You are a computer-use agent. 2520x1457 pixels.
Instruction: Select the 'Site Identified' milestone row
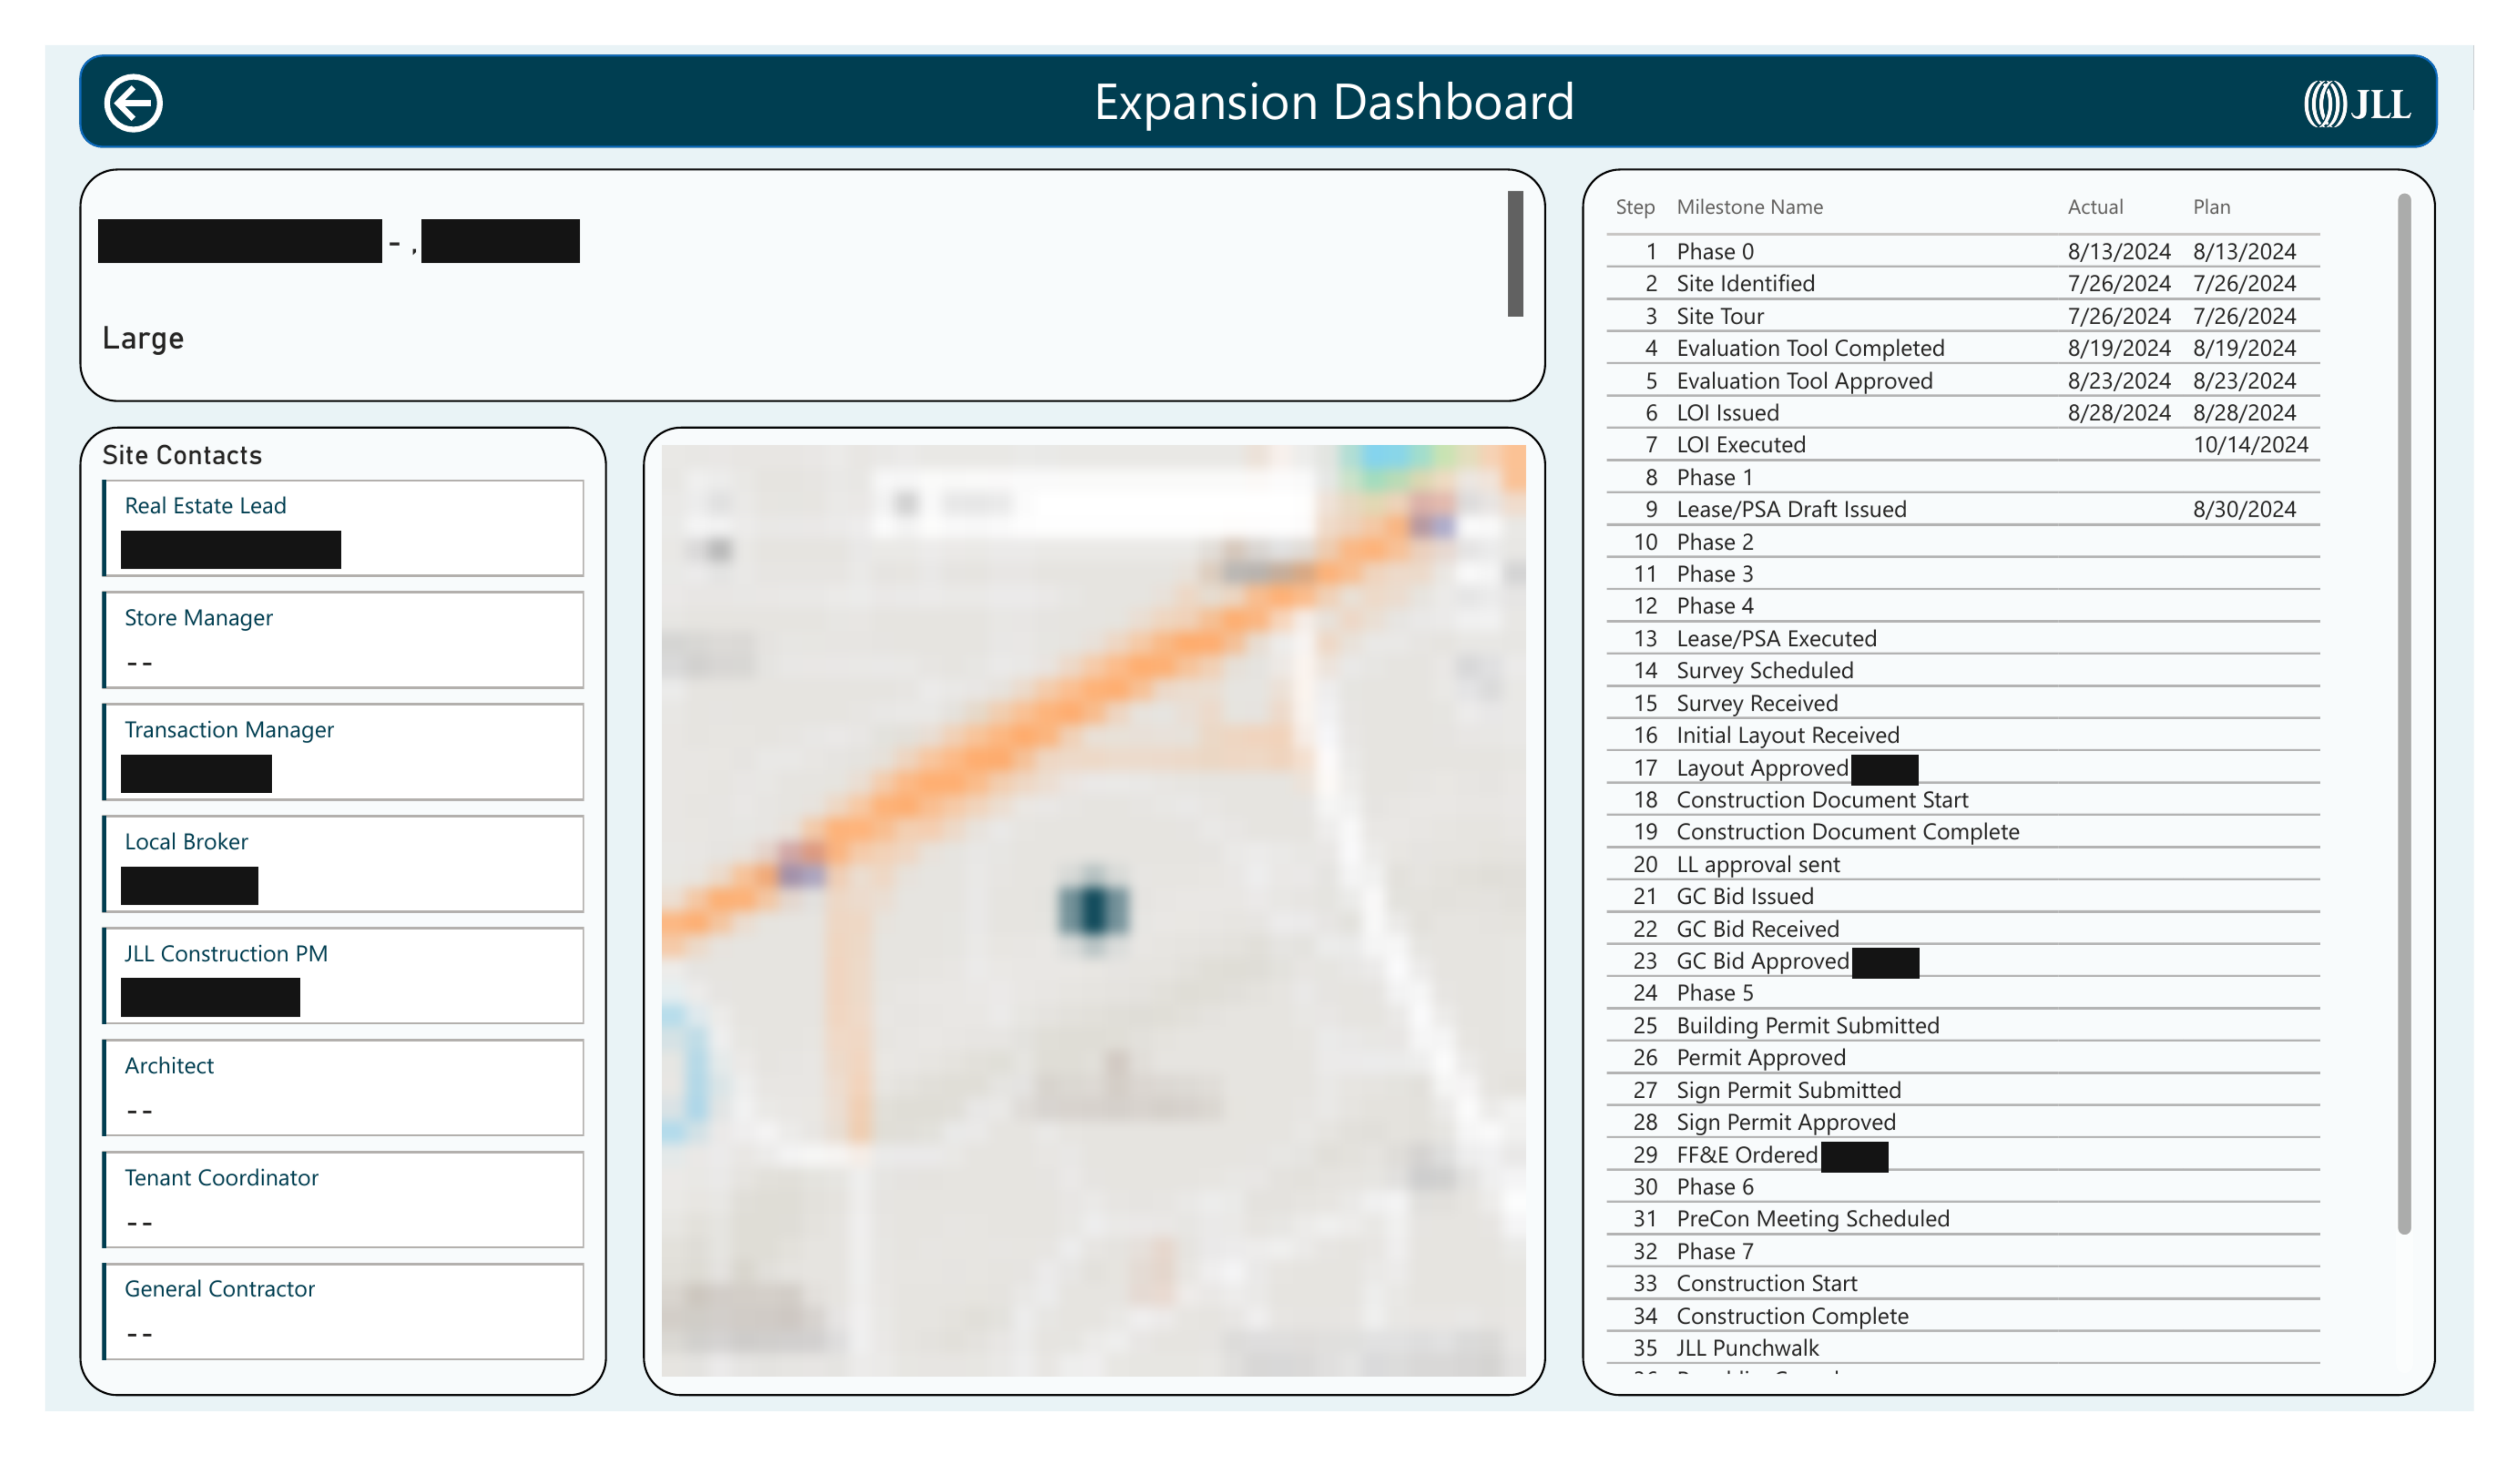(1963, 283)
